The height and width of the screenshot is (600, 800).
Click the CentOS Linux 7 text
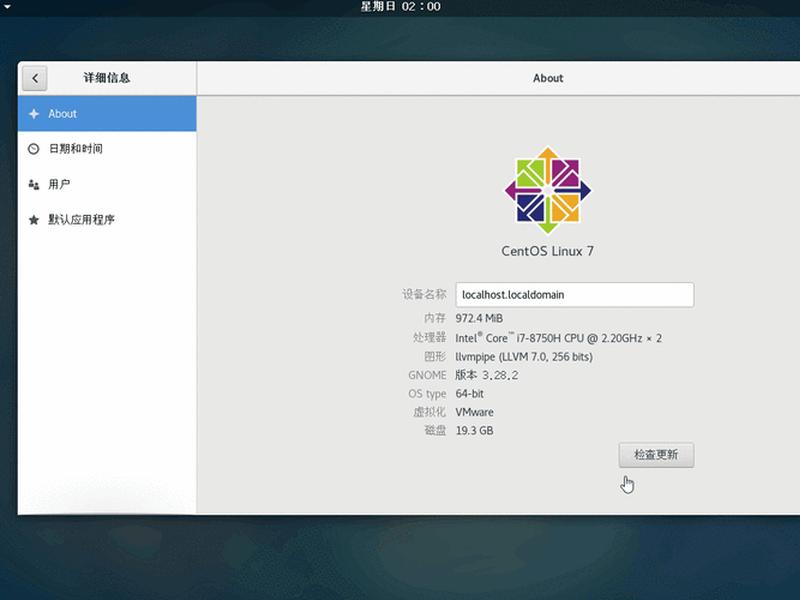pyautogui.click(x=547, y=251)
